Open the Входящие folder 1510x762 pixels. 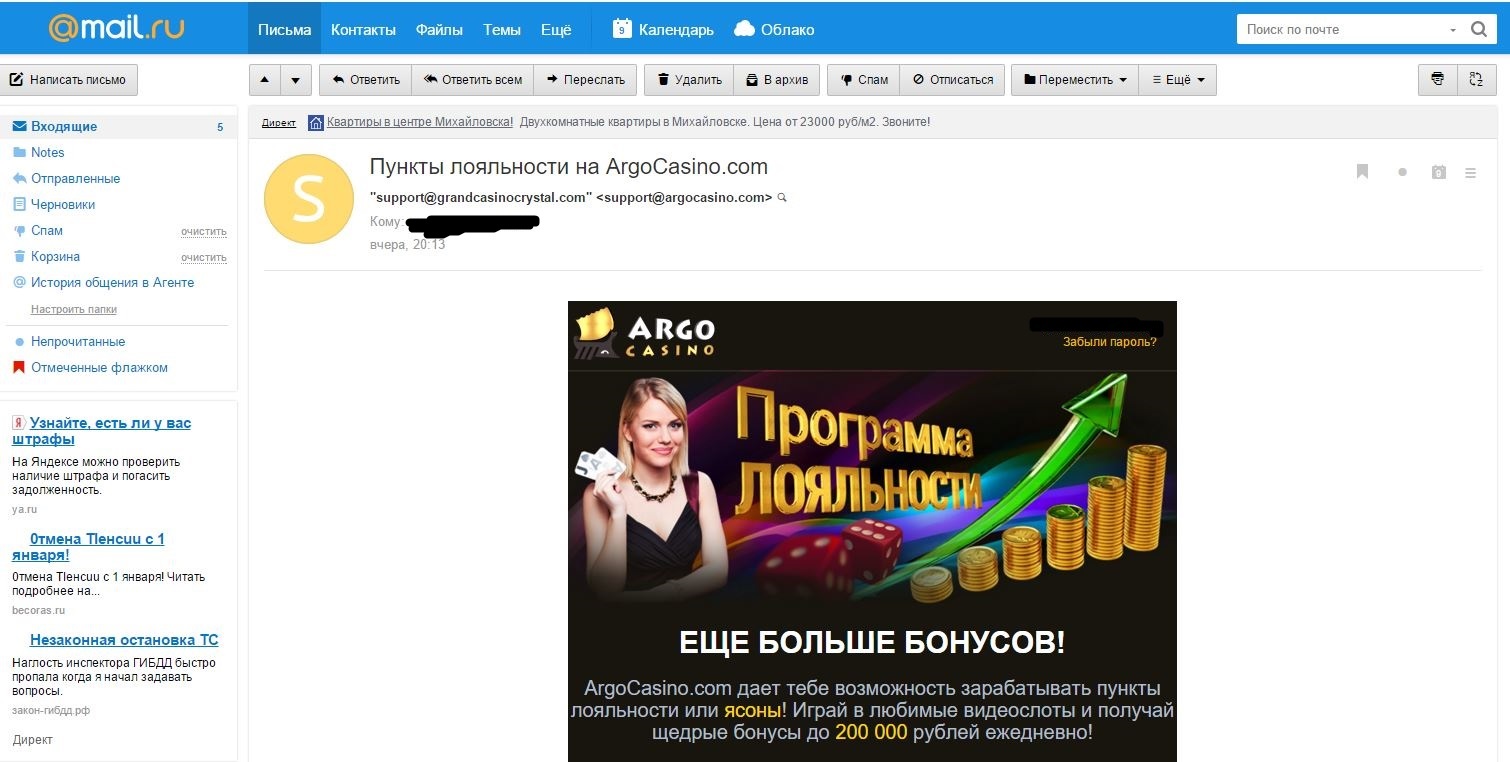(64, 127)
